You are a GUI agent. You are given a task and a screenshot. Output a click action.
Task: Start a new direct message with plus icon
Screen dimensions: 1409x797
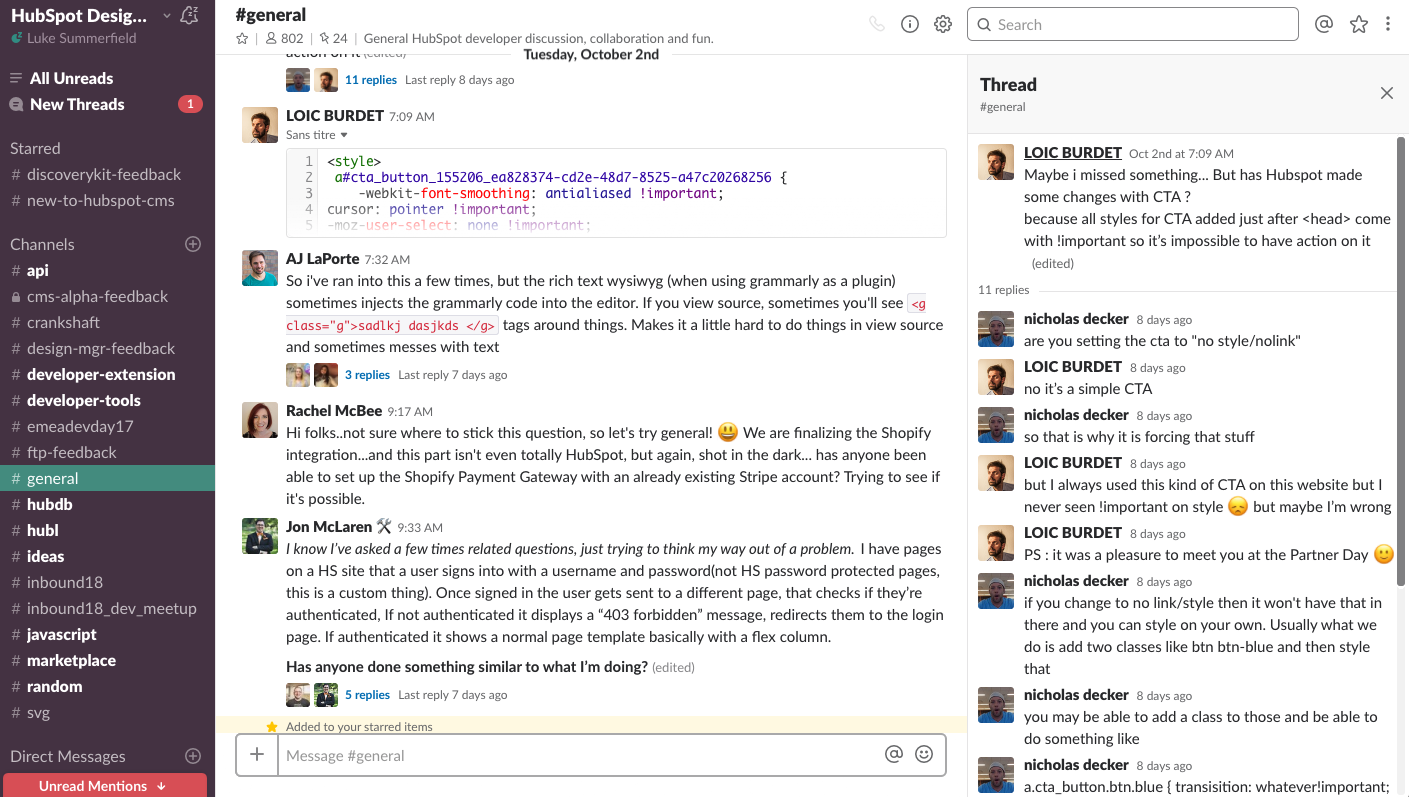193,756
